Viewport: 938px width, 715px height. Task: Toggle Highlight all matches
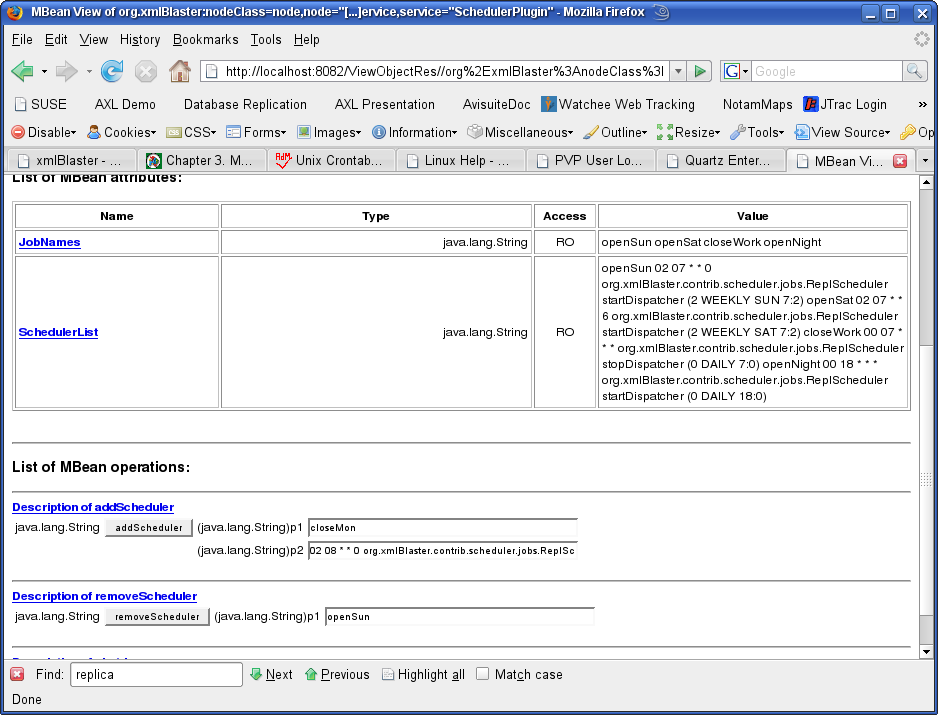pos(424,674)
